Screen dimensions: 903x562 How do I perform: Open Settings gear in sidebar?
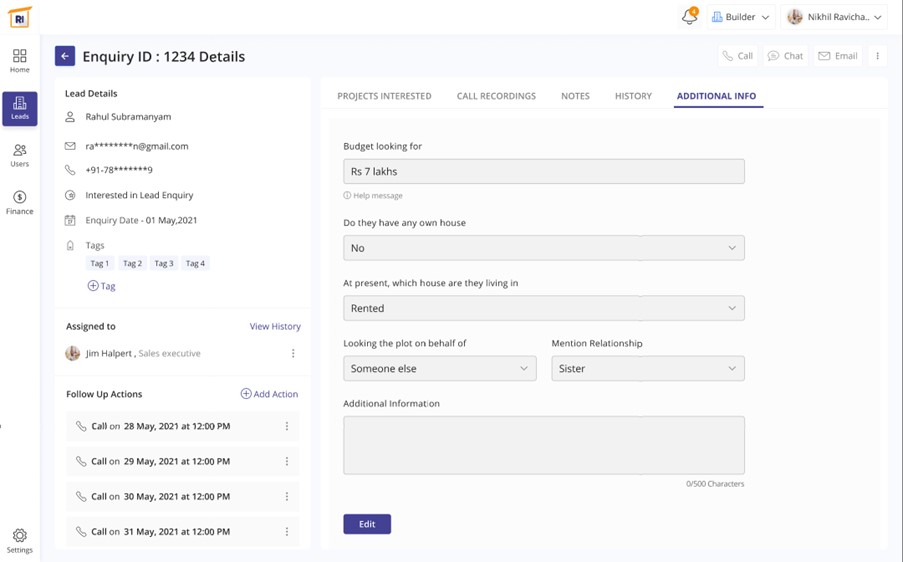click(x=19, y=541)
